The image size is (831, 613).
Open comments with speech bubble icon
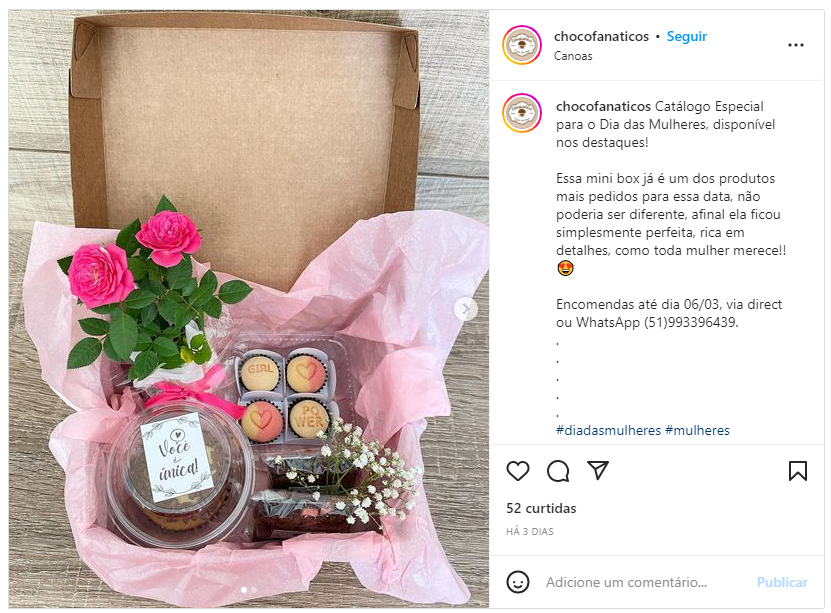558,470
